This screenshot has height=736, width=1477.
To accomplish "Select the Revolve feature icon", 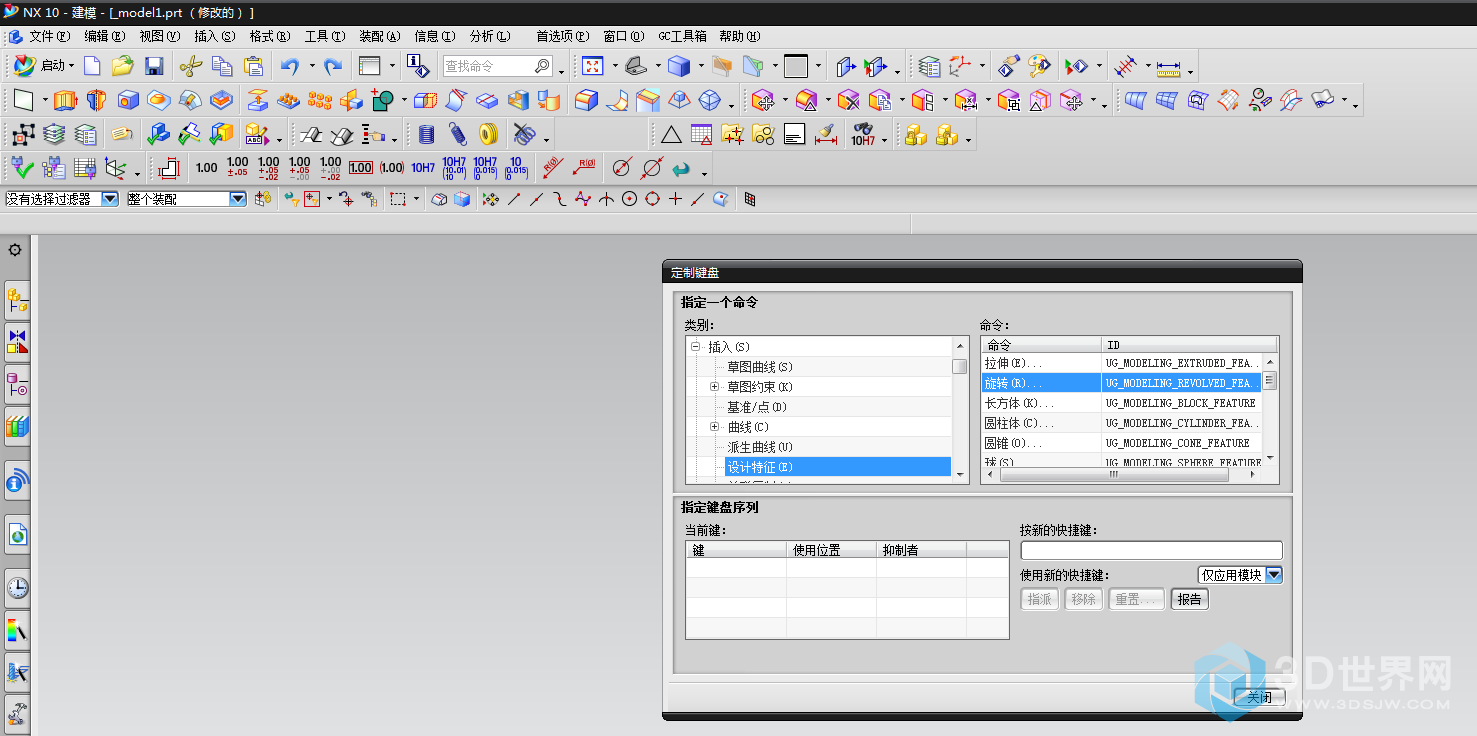I will tap(96, 100).
